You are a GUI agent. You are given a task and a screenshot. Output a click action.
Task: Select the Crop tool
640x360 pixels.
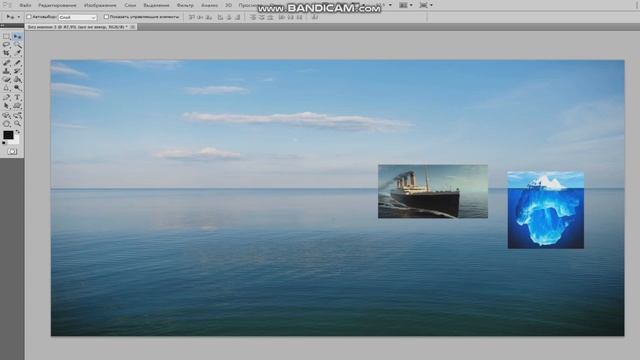pyautogui.click(x=7, y=53)
